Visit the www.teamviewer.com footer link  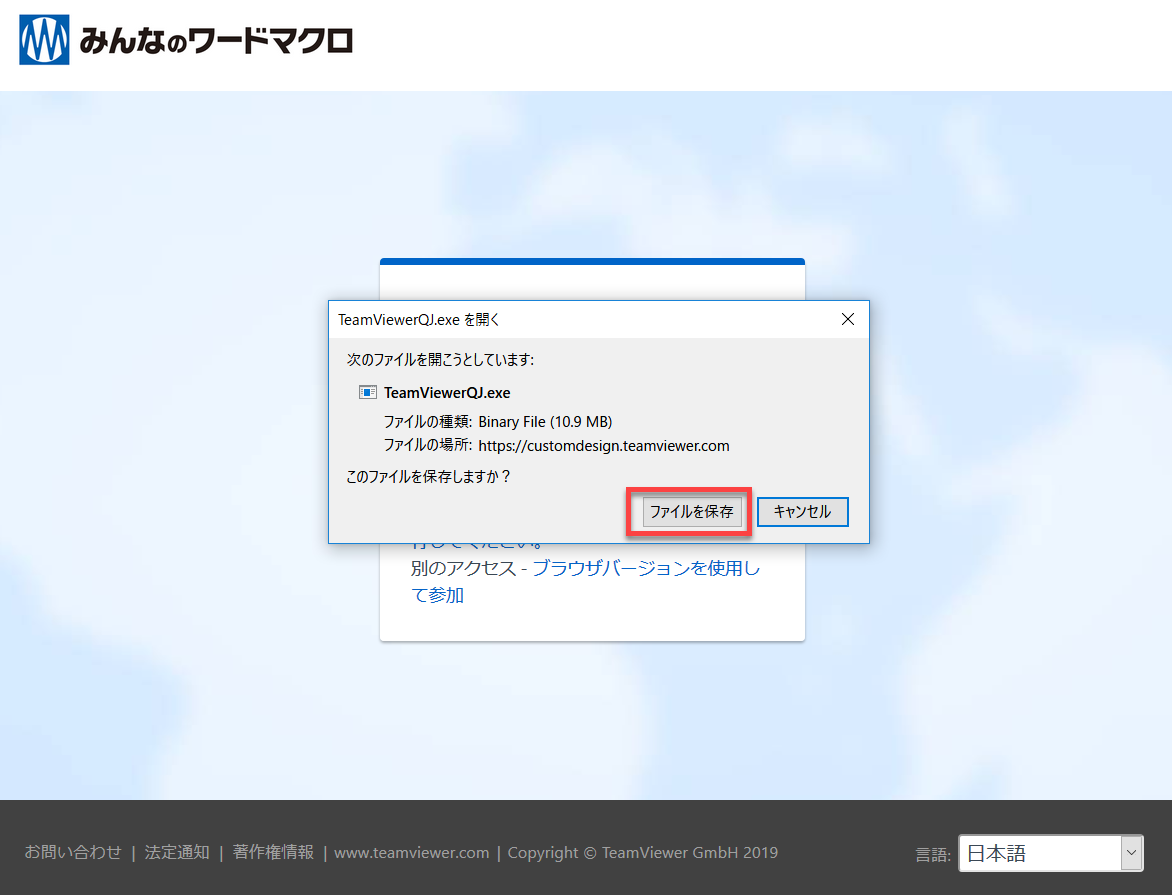(x=411, y=853)
